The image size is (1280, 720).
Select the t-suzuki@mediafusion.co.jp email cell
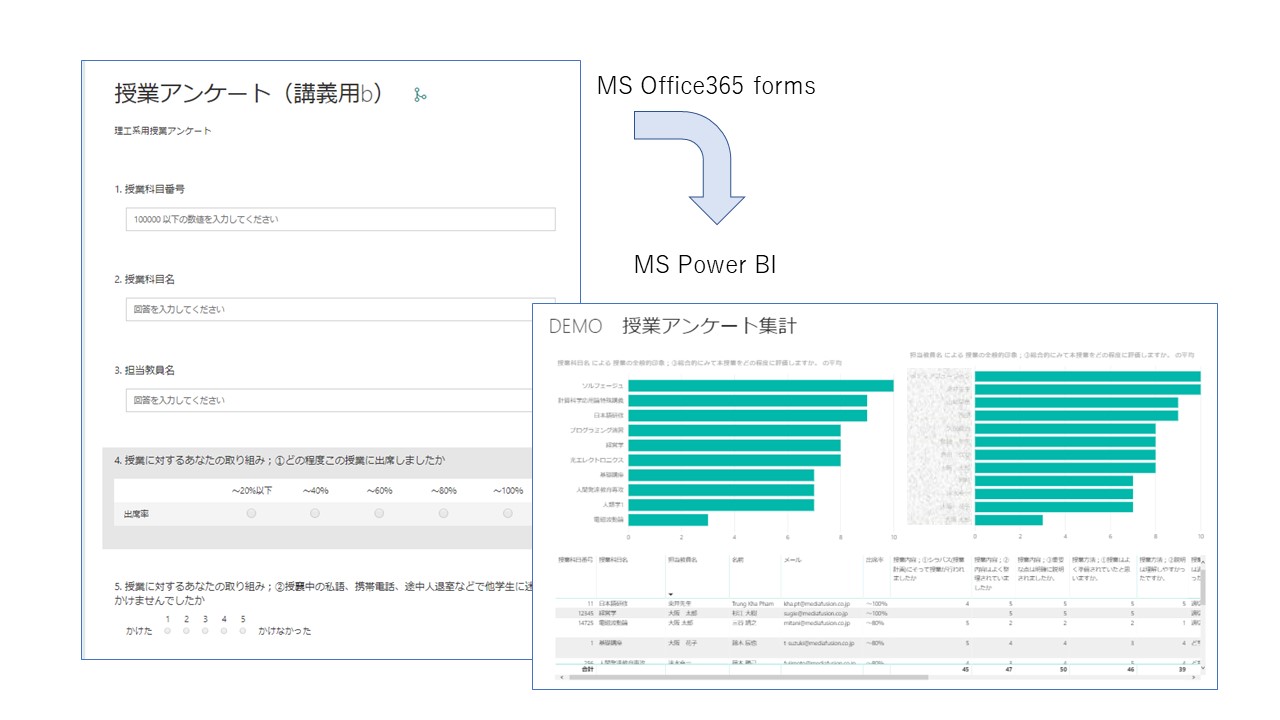point(818,643)
